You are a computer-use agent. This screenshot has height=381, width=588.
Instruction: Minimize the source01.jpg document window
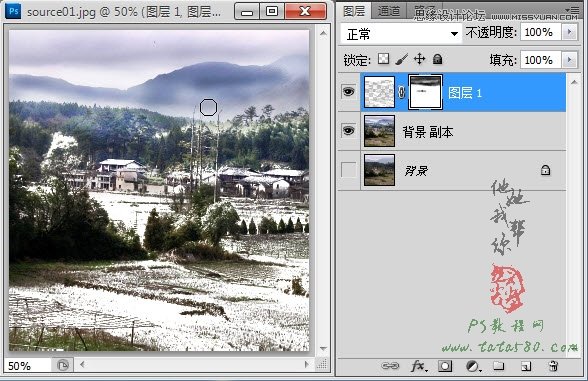tap(246, 12)
